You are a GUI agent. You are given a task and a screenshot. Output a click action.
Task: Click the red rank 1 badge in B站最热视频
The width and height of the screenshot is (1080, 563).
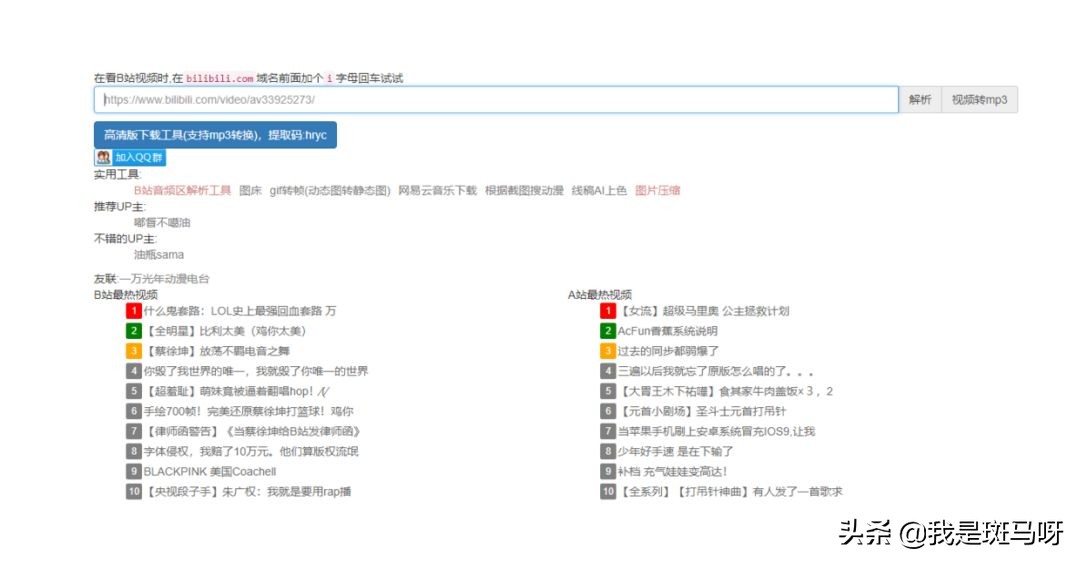point(134,311)
